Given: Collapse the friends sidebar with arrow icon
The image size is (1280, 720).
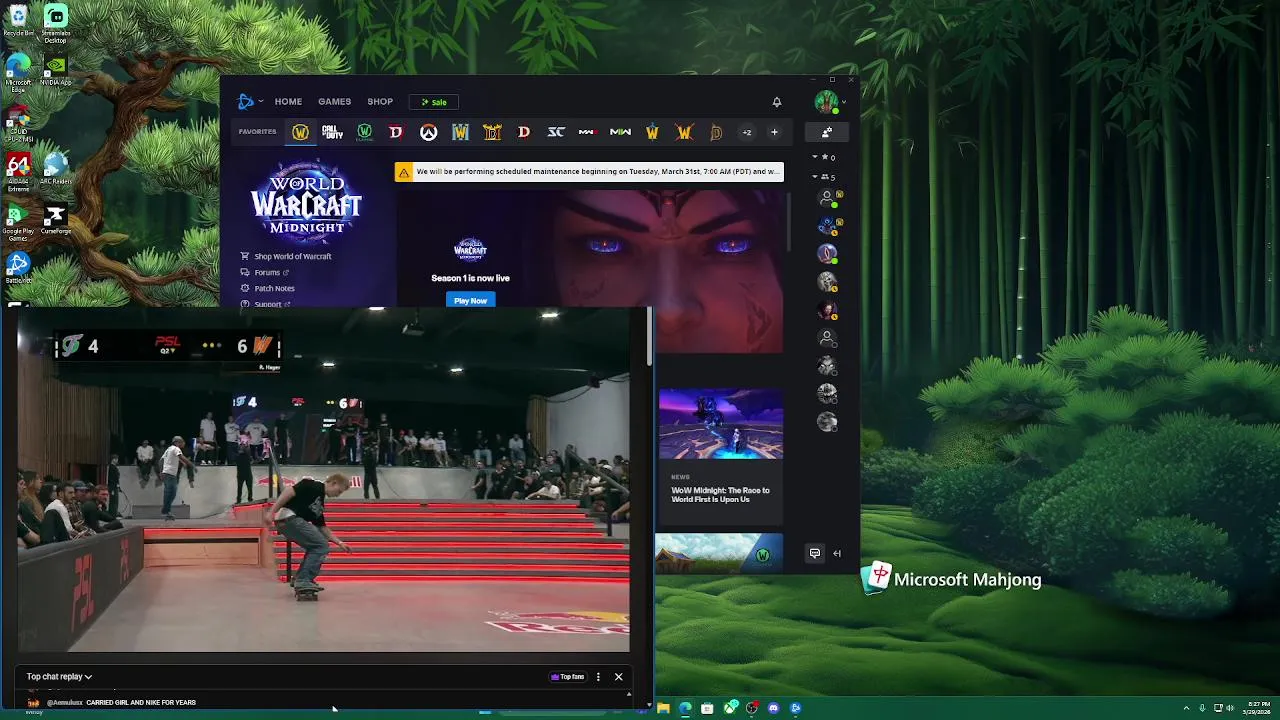Looking at the screenshot, I should (837, 553).
